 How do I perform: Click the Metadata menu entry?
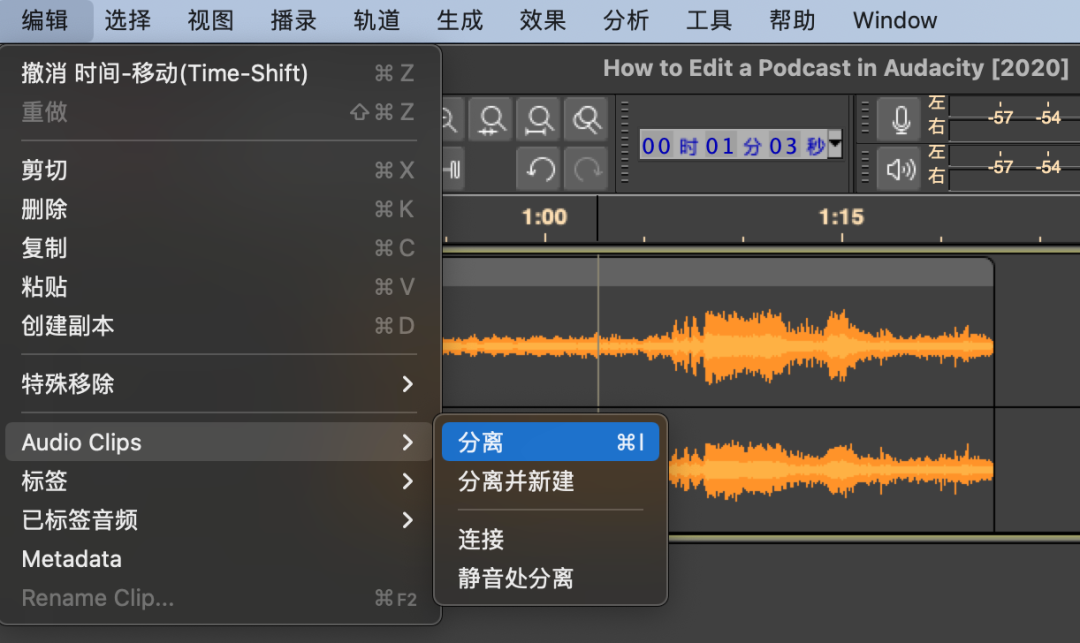click(72, 559)
